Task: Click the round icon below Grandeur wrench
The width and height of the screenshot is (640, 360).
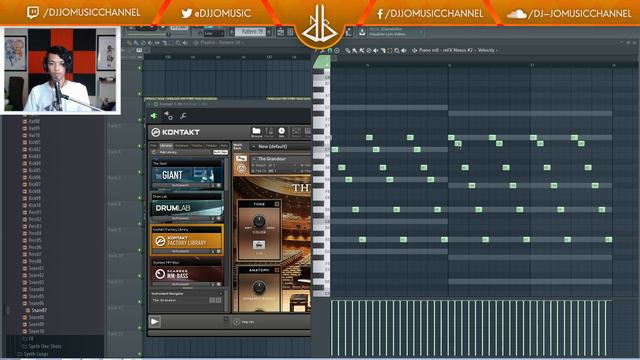Action: point(241,168)
